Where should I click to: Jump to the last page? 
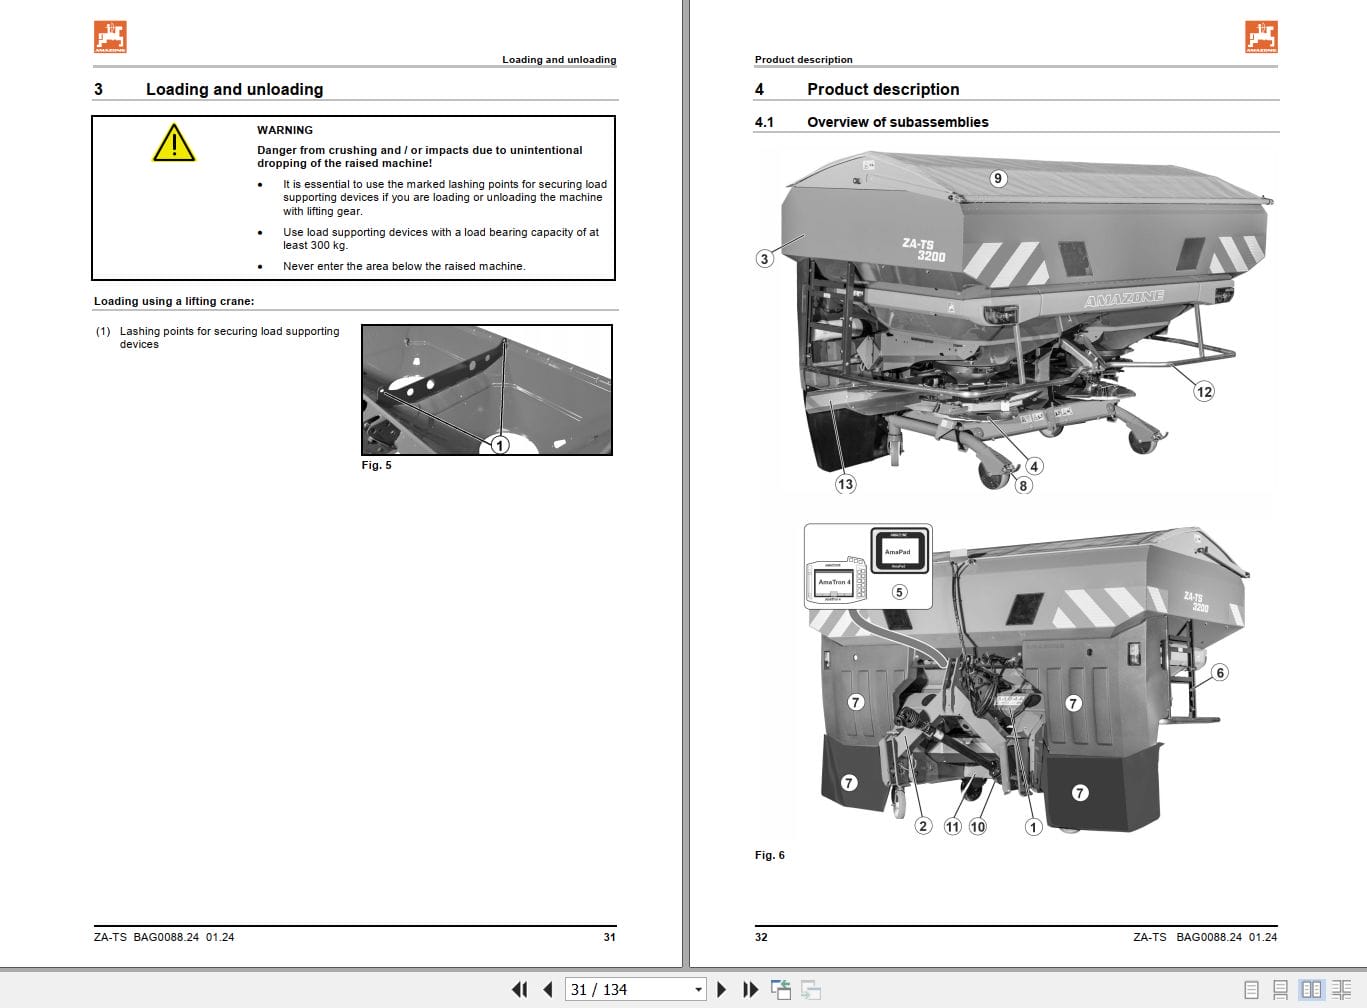(750, 989)
